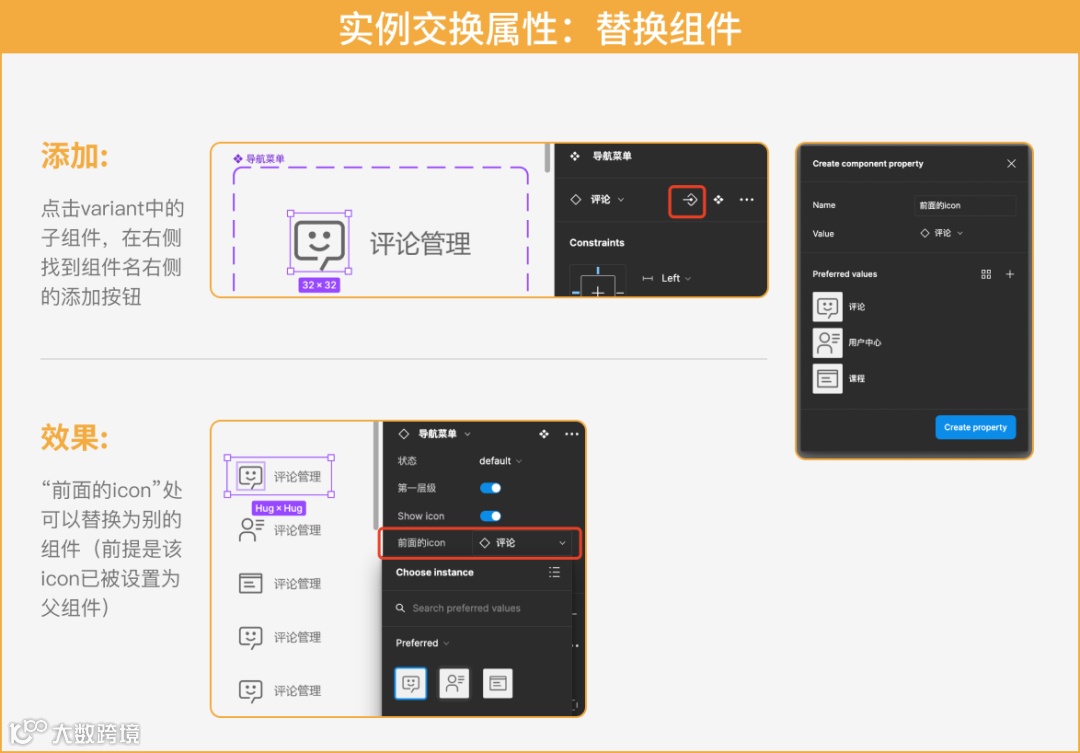1080x753 pixels.
Task: Click the grid view icon in Preferred values
Action: (986, 274)
